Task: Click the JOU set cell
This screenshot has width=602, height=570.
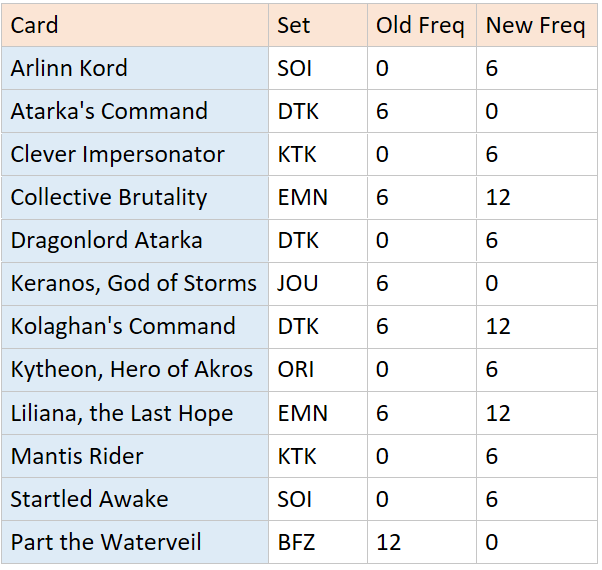Action: (x=318, y=284)
